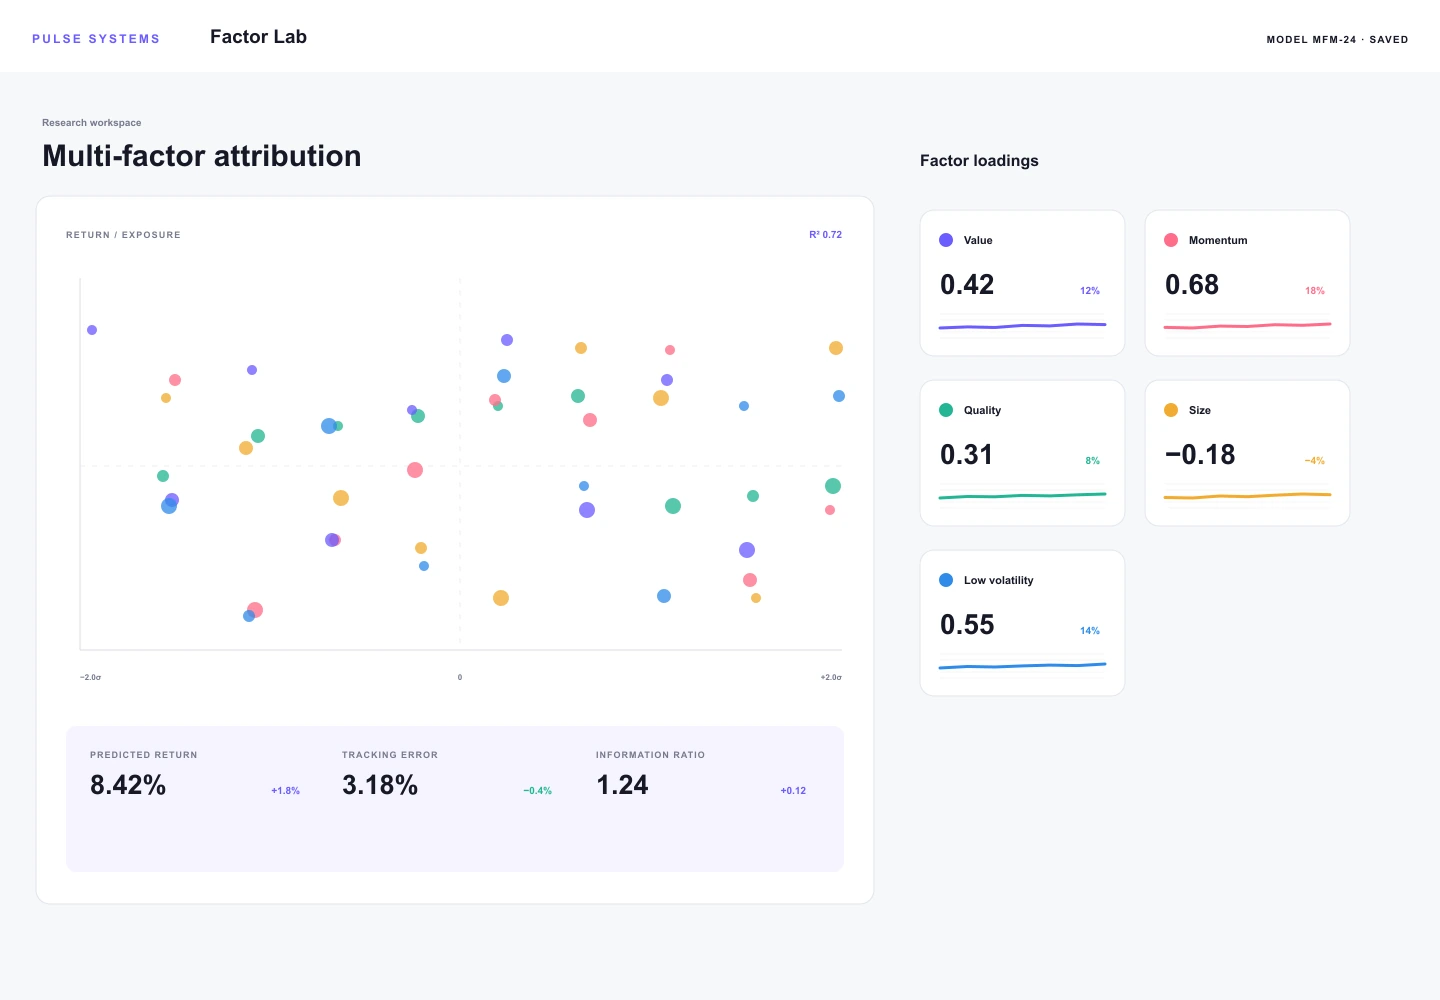Screen dimensions: 1440x1000
Task: Click the Factor loadings heading
Action: (979, 161)
